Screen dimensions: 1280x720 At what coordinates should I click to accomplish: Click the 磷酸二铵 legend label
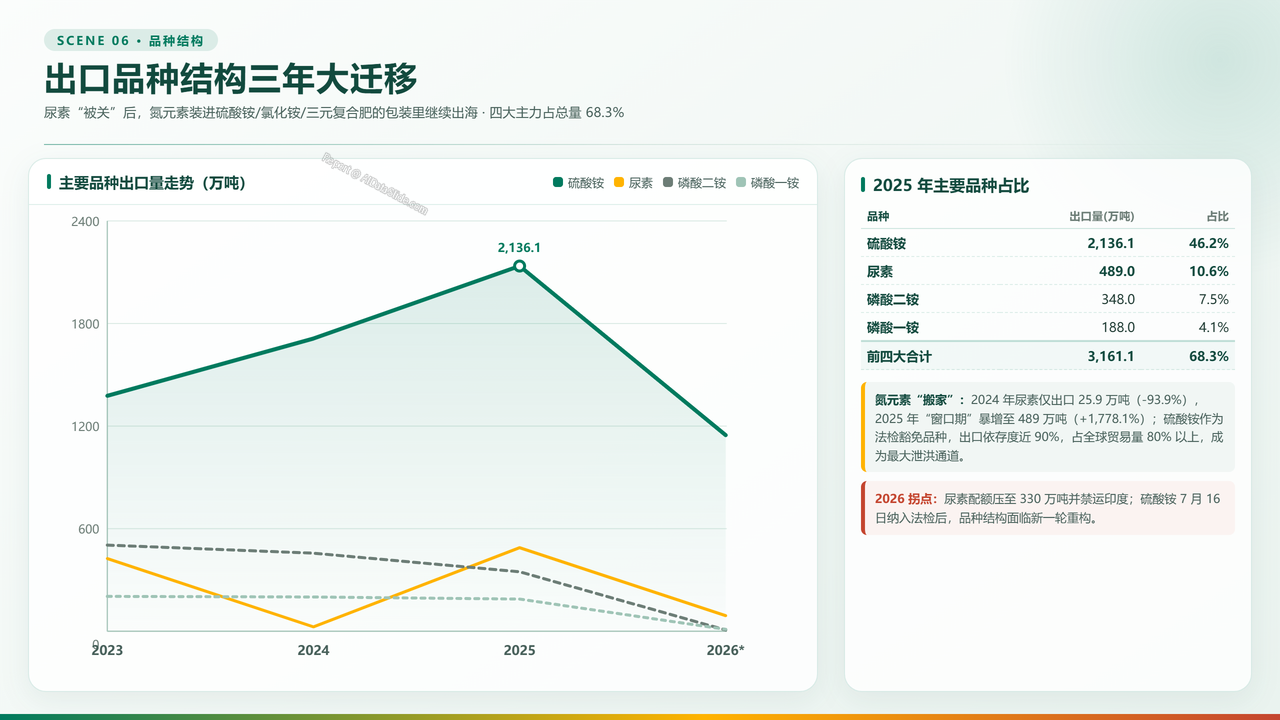(702, 182)
